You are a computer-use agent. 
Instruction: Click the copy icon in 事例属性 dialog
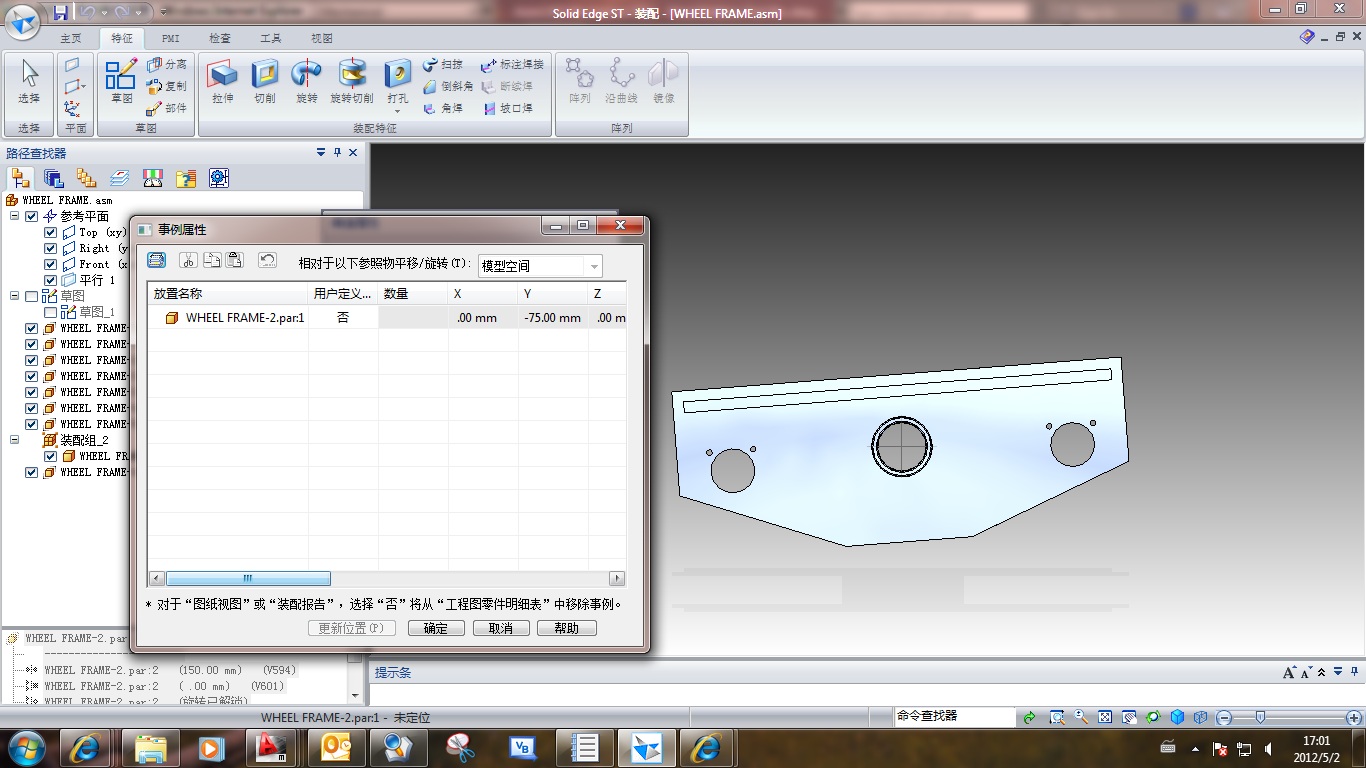pos(211,260)
